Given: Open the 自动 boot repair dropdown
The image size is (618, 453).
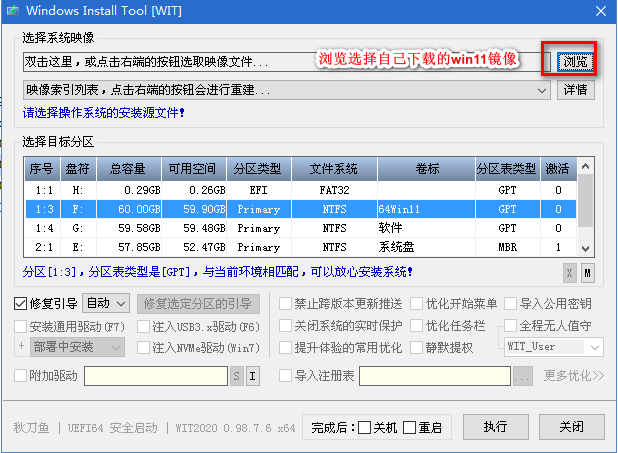Looking at the screenshot, I should [x=106, y=304].
